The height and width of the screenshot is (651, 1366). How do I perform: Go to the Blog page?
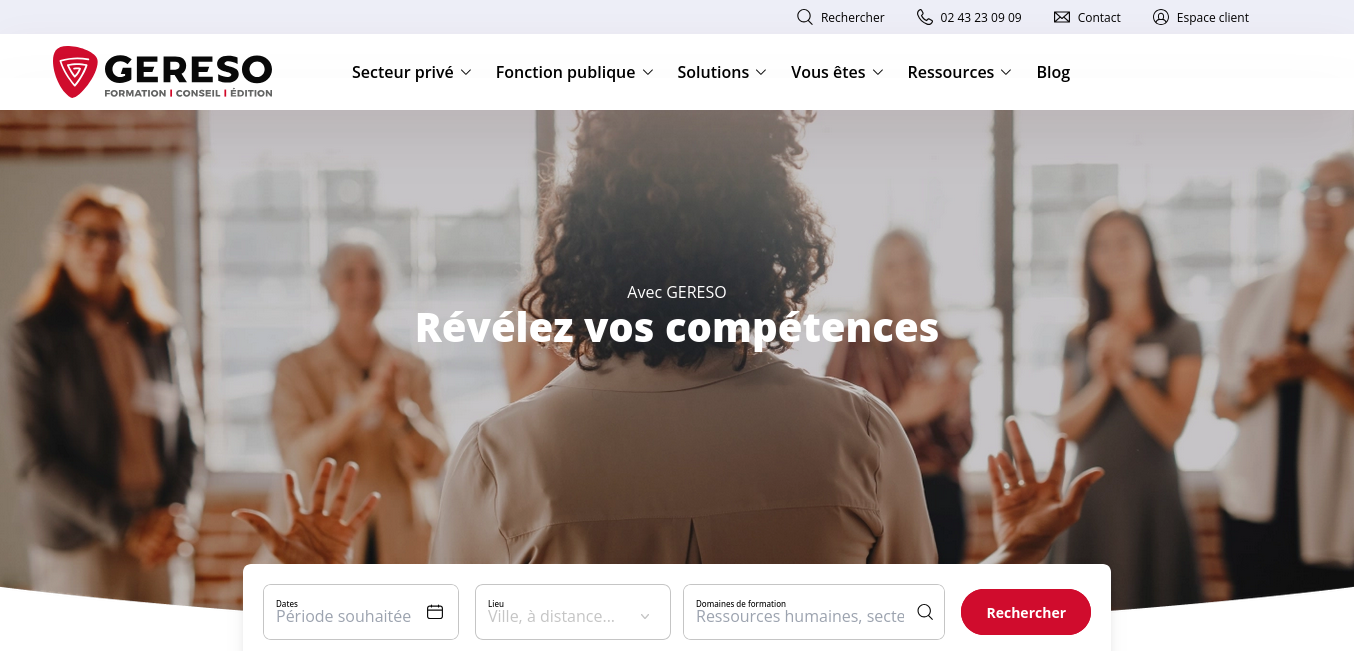(1053, 72)
